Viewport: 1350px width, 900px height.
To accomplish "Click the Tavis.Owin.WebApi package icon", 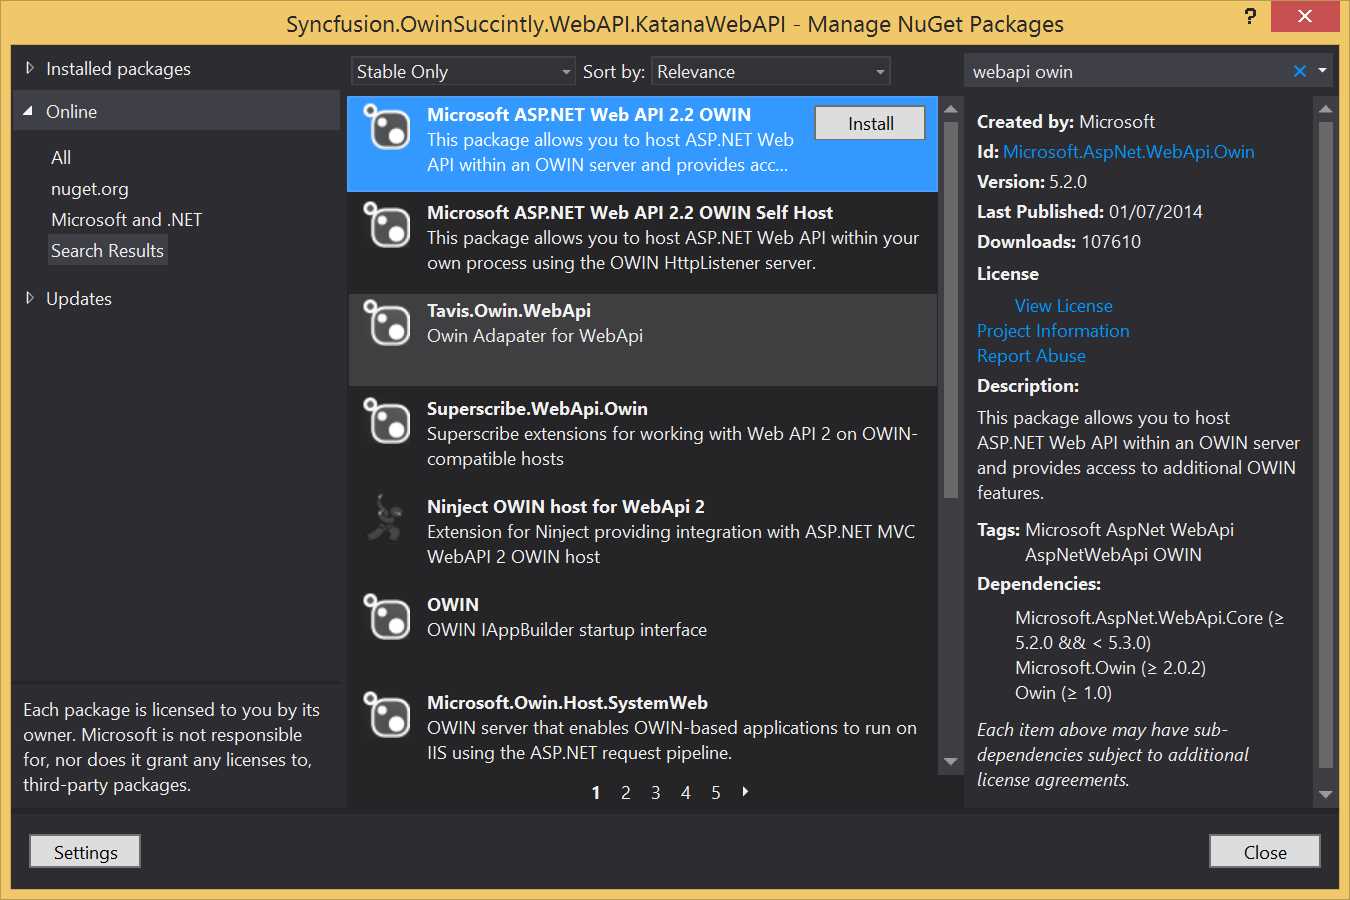I will (x=387, y=323).
